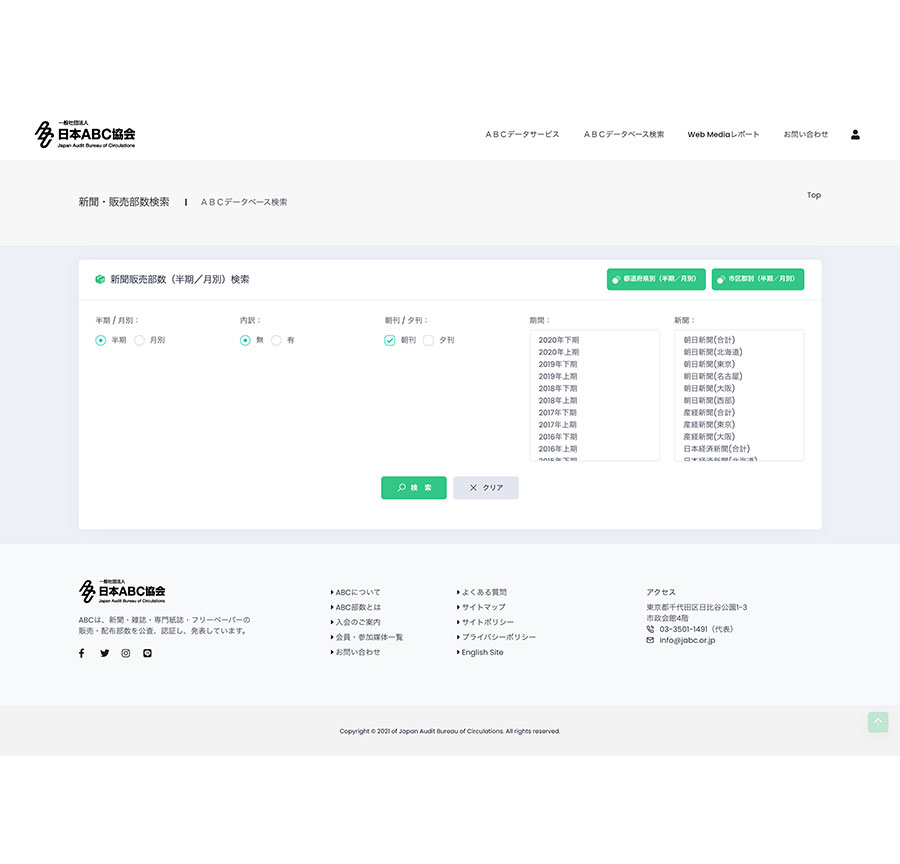Open the English Site footer link

pos(482,652)
